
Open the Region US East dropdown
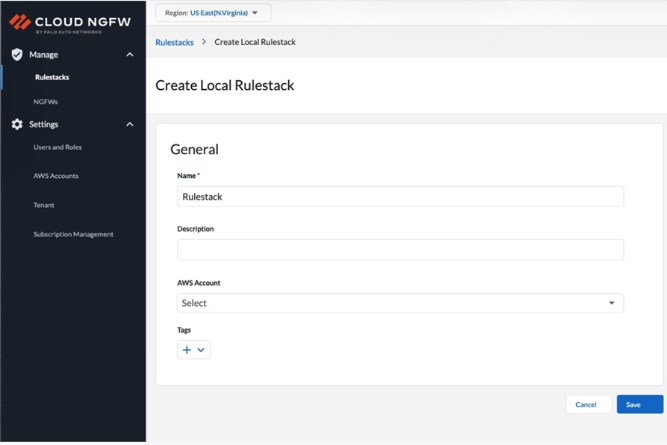(213, 13)
